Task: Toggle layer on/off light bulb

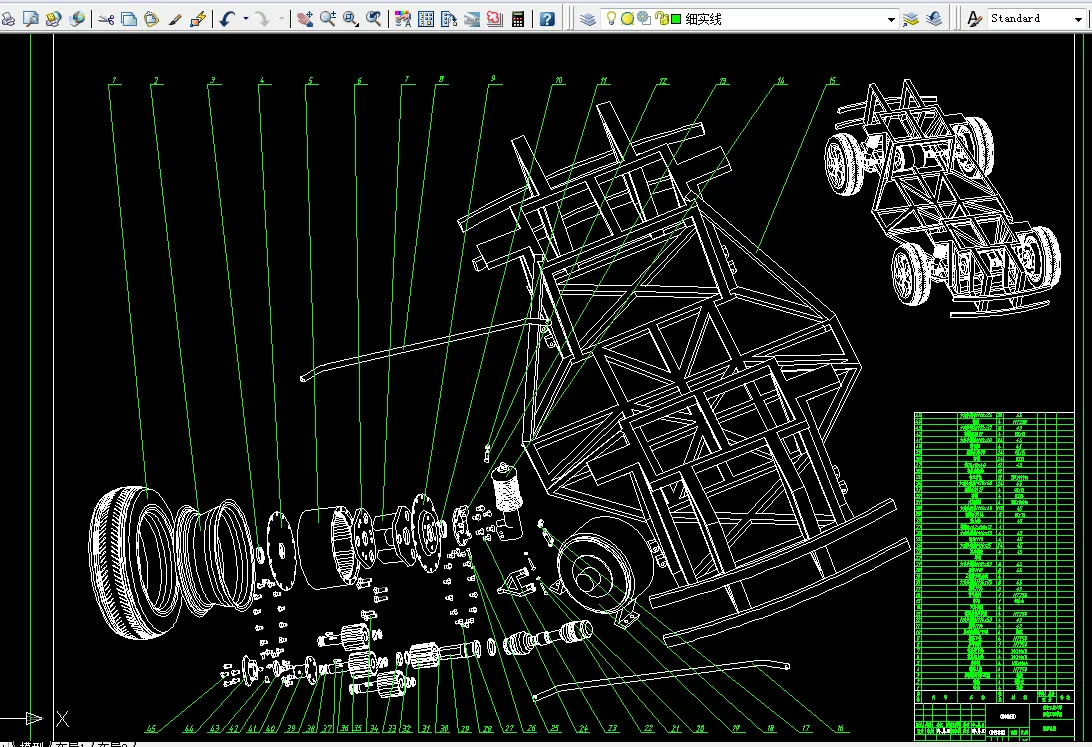Action: [x=611, y=19]
